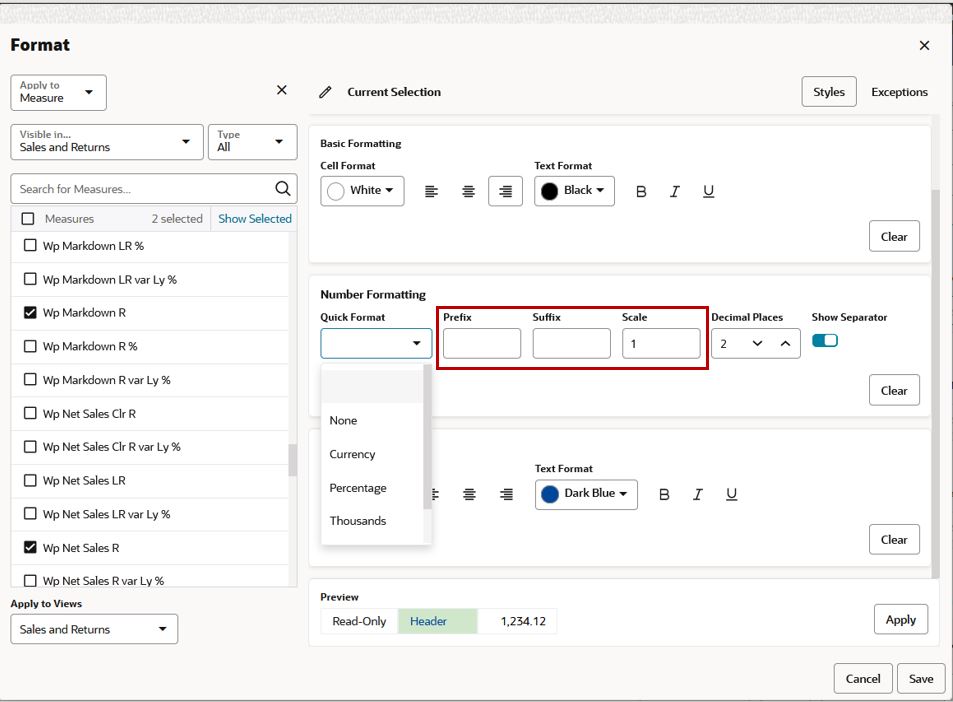Open the Dark Blue text color dropdown
The width and height of the screenshot is (953, 702).
click(x=586, y=494)
